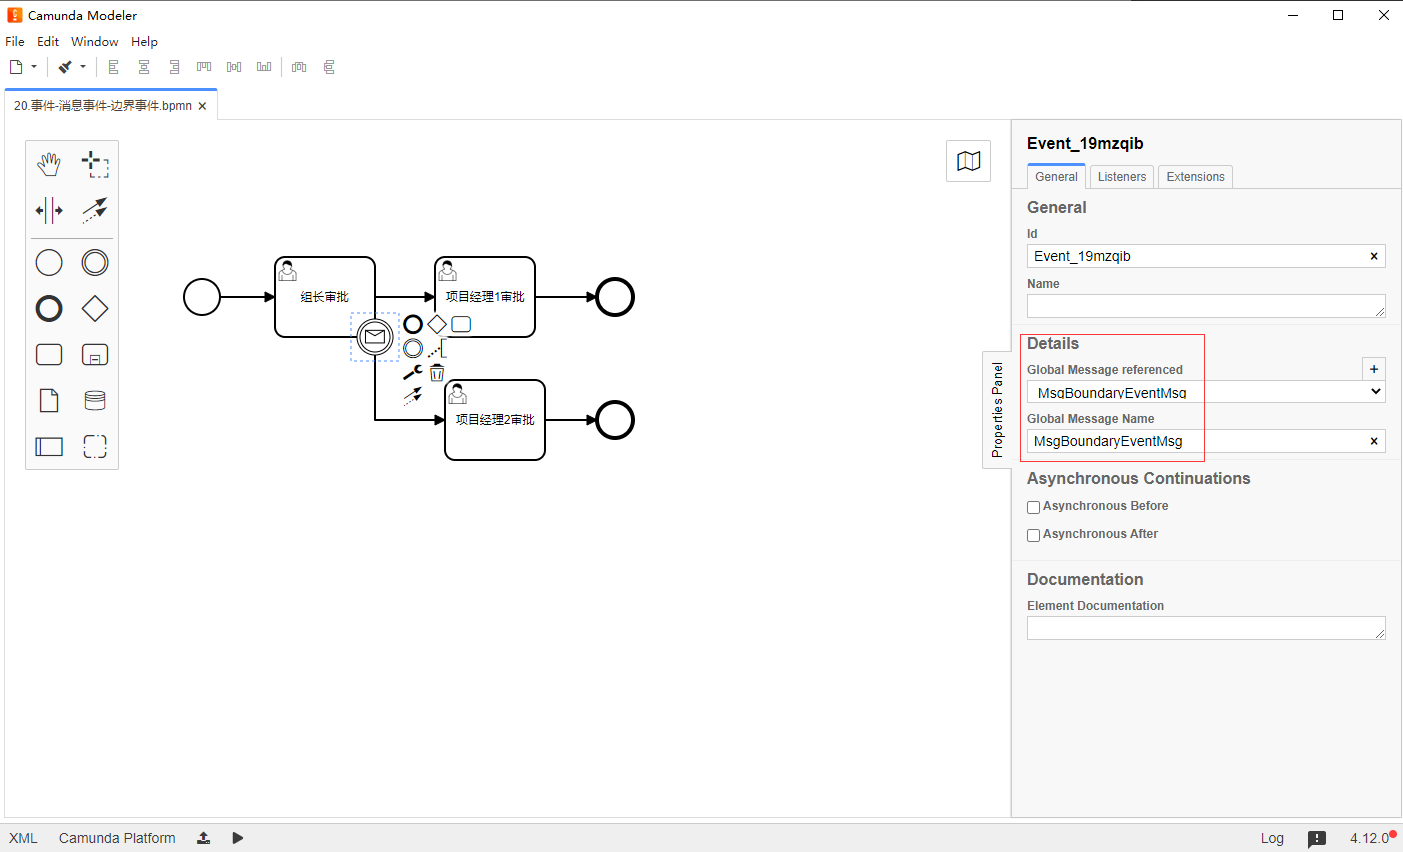Screen dimensions: 1403x852
Task: Open the Global Message referenced dropdown
Action: point(1206,392)
